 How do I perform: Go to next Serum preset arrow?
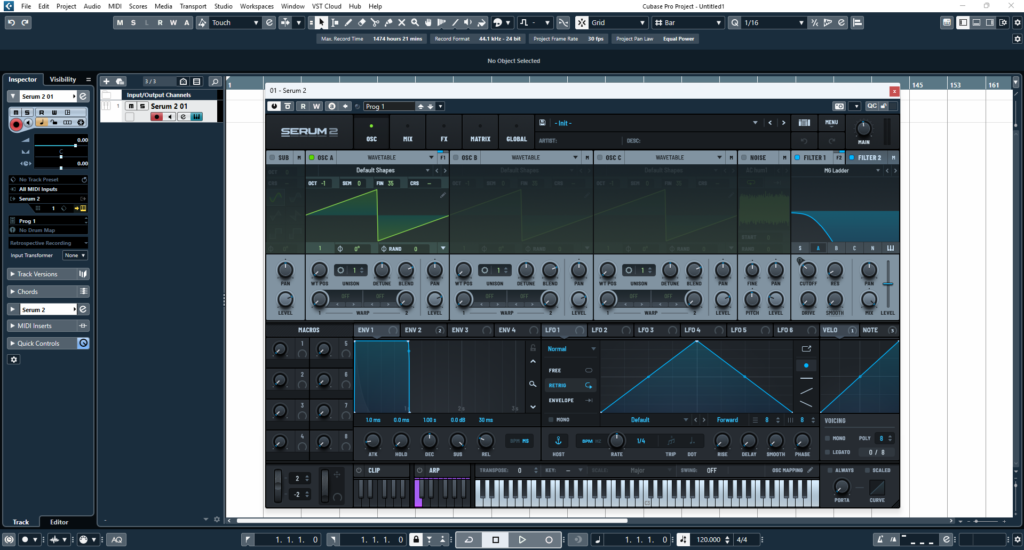(x=784, y=123)
